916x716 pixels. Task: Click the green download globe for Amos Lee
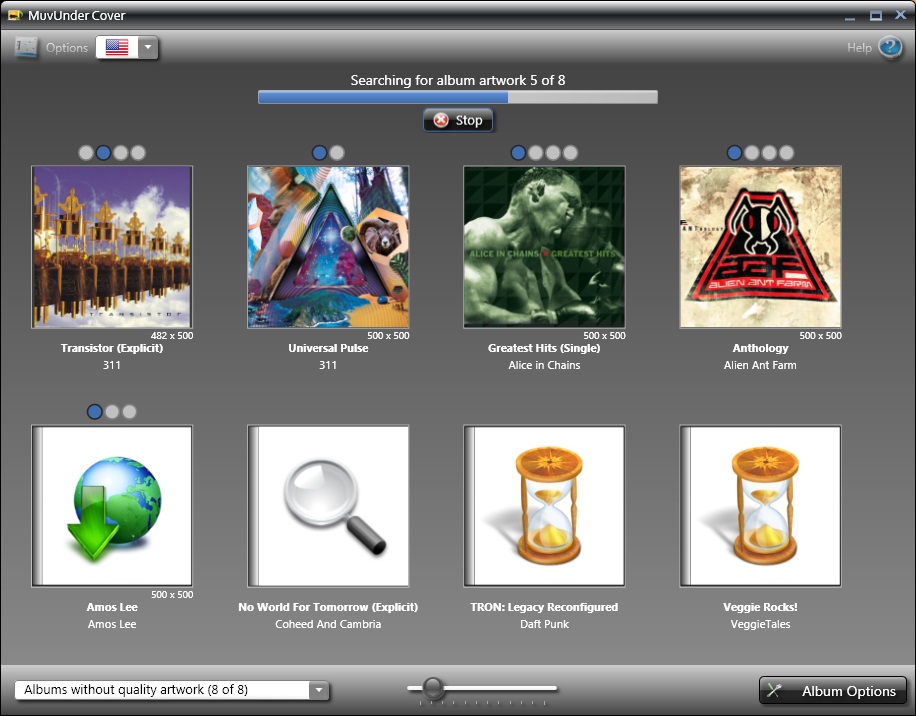tap(112, 506)
